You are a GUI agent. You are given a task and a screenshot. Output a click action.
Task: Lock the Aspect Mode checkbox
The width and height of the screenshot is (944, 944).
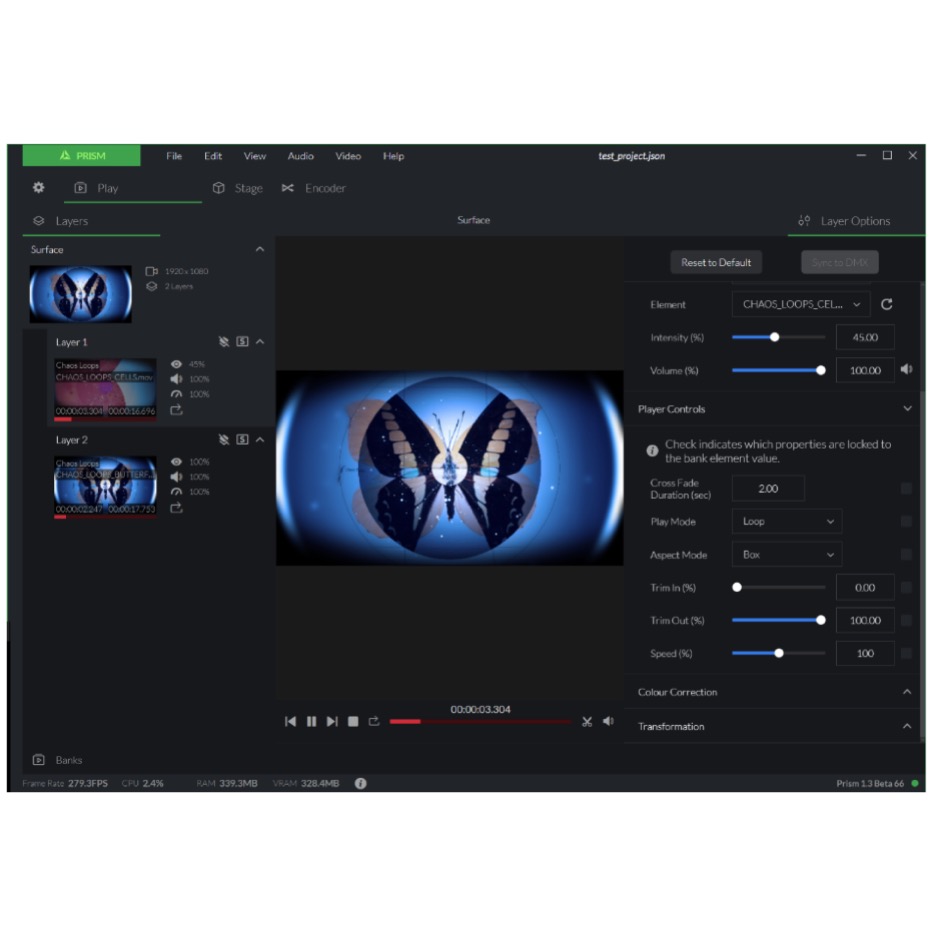(906, 555)
